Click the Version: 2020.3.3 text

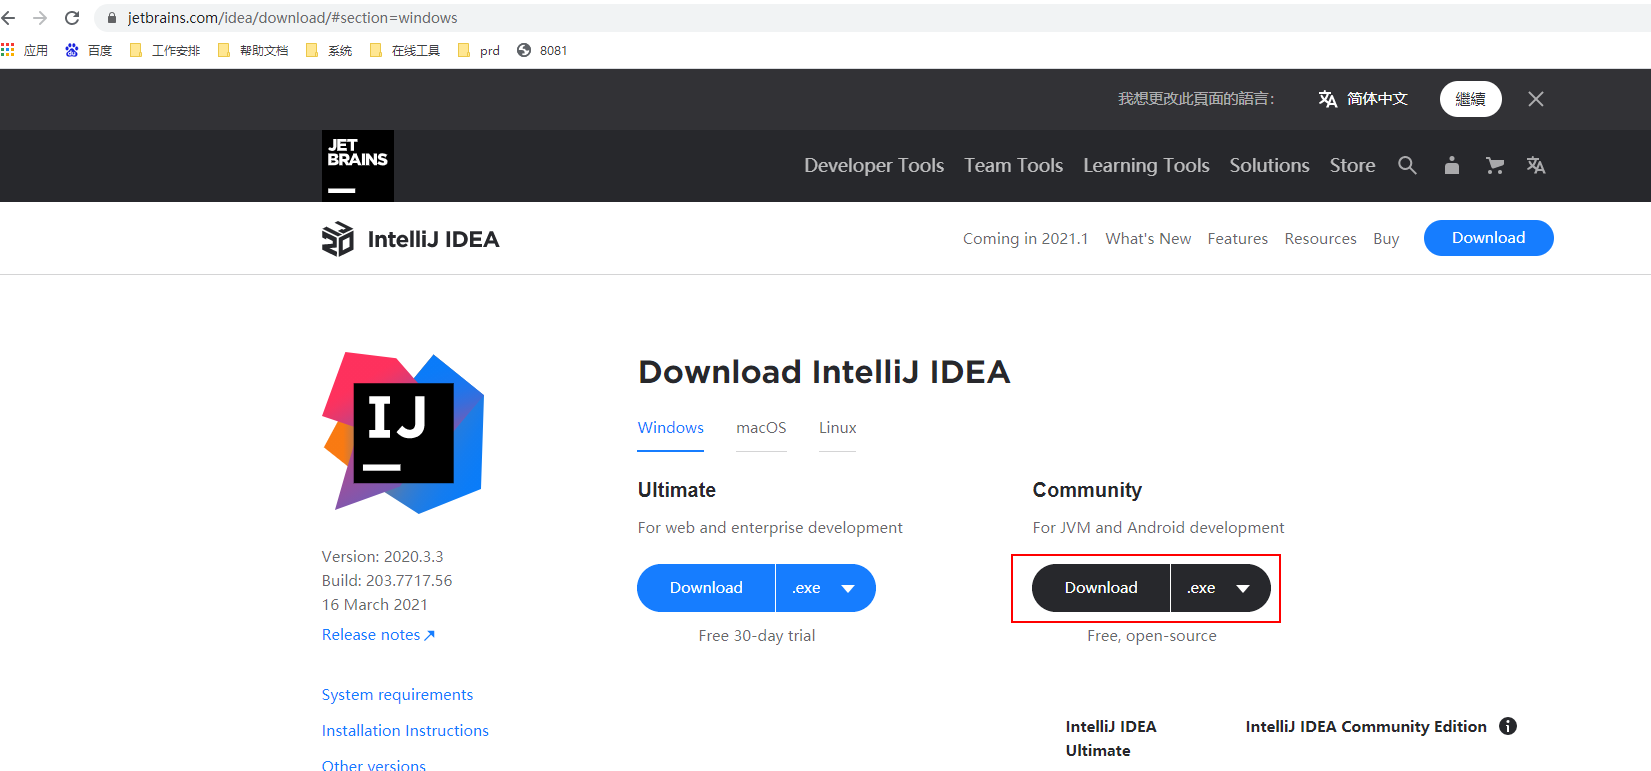(x=382, y=557)
